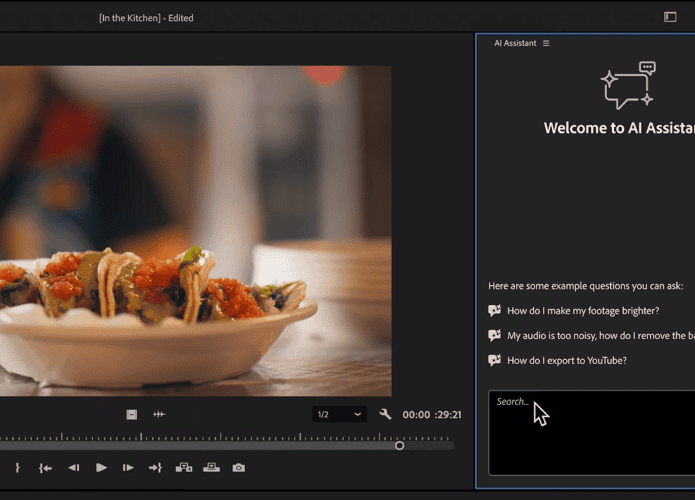The width and height of the screenshot is (695, 500).
Task: Click the comparison view icon next to safe margins
Action: (x=159, y=414)
